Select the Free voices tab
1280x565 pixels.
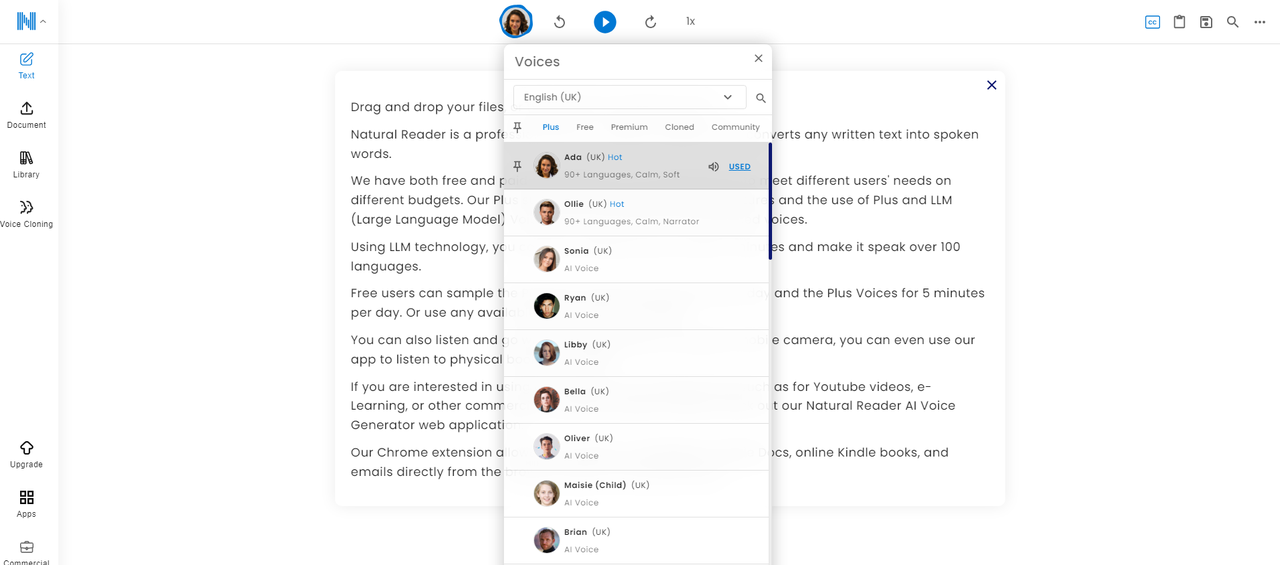[585, 127]
